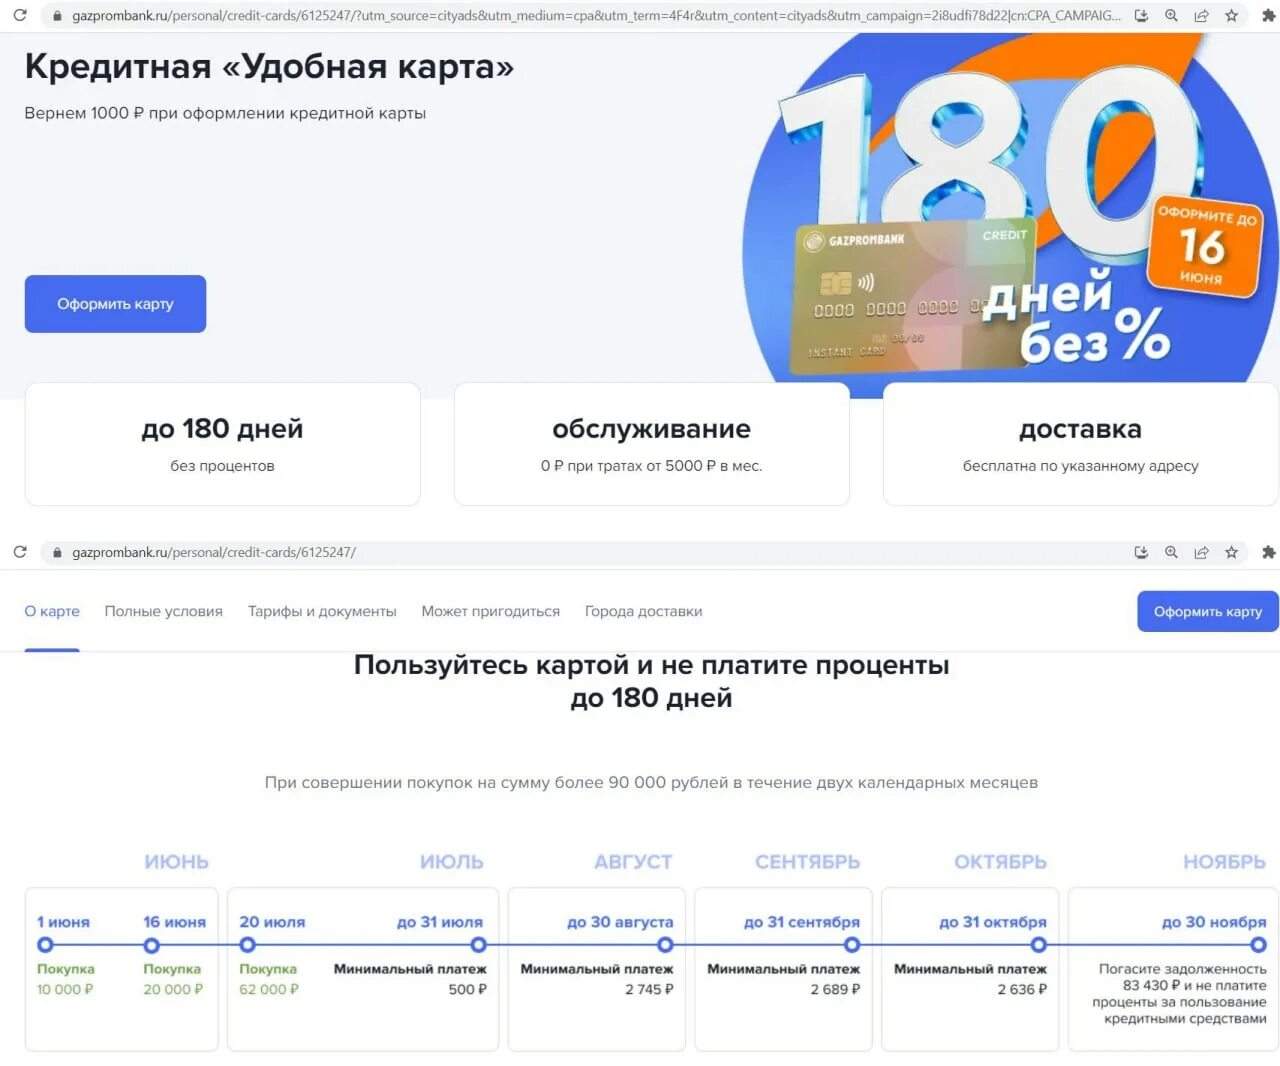Screen dimensions: 1280x1066
Task: Click the 'НОЯБРЬ' month label
Action: pyautogui.click(x=1224, y=862)
